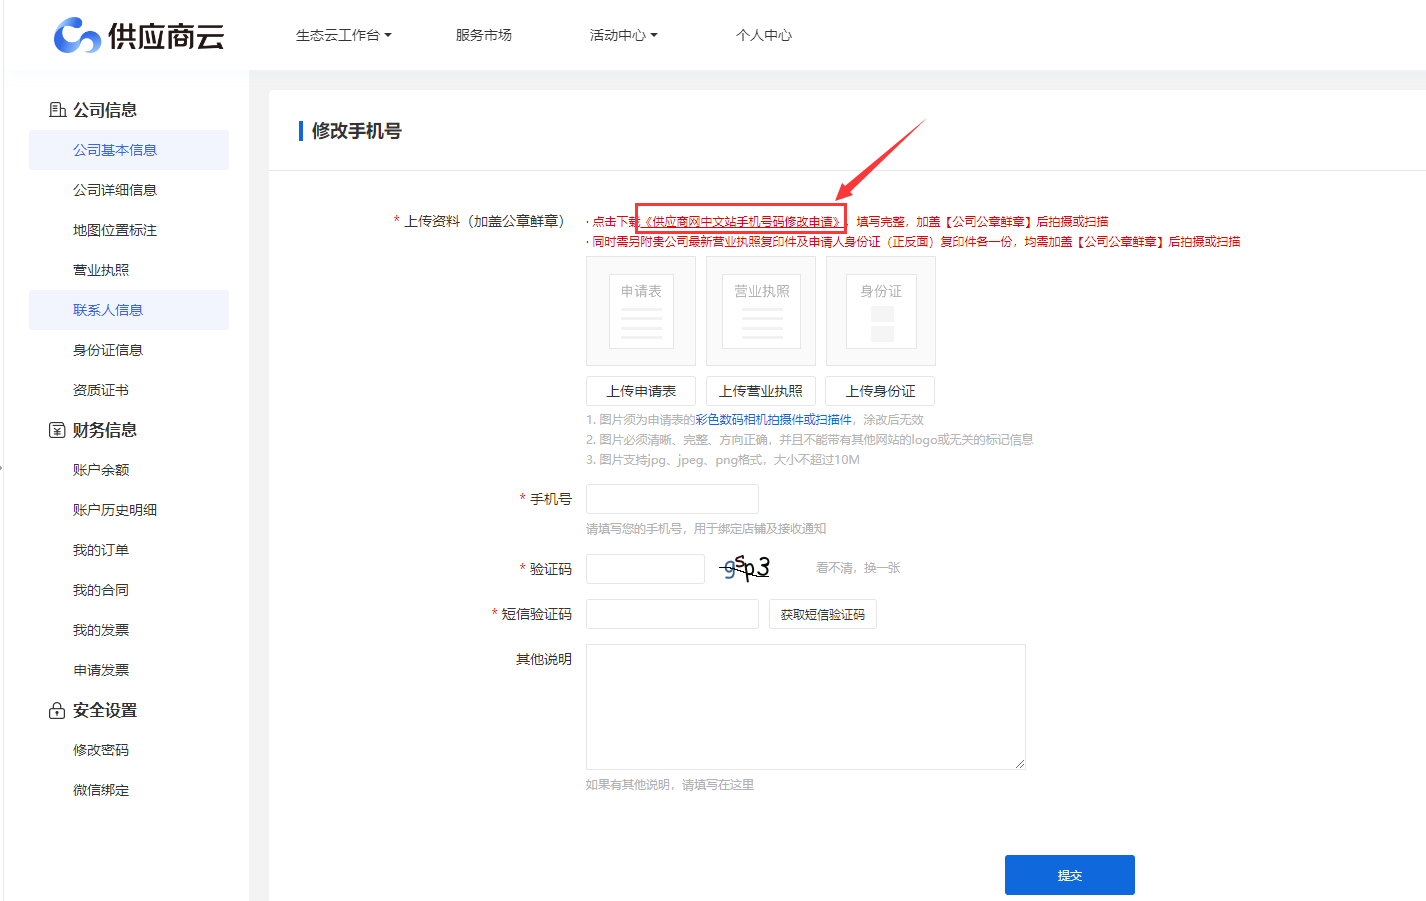Select 联系人信息 in sidebar
This screenshot has width=1426, height=901.
coord(129,310)
